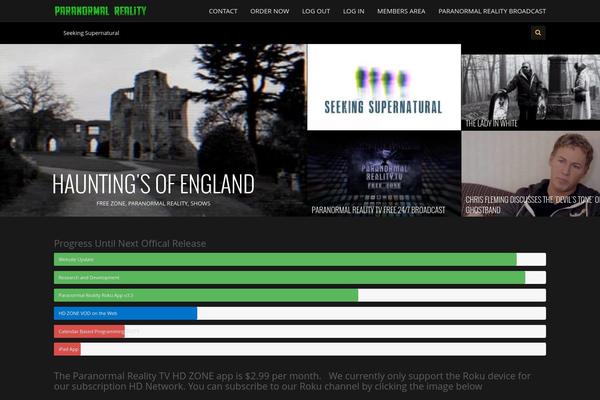Viewport: 600px width, 400px height.
Task: Go to the Members Area
Action: tap(401, 11)
